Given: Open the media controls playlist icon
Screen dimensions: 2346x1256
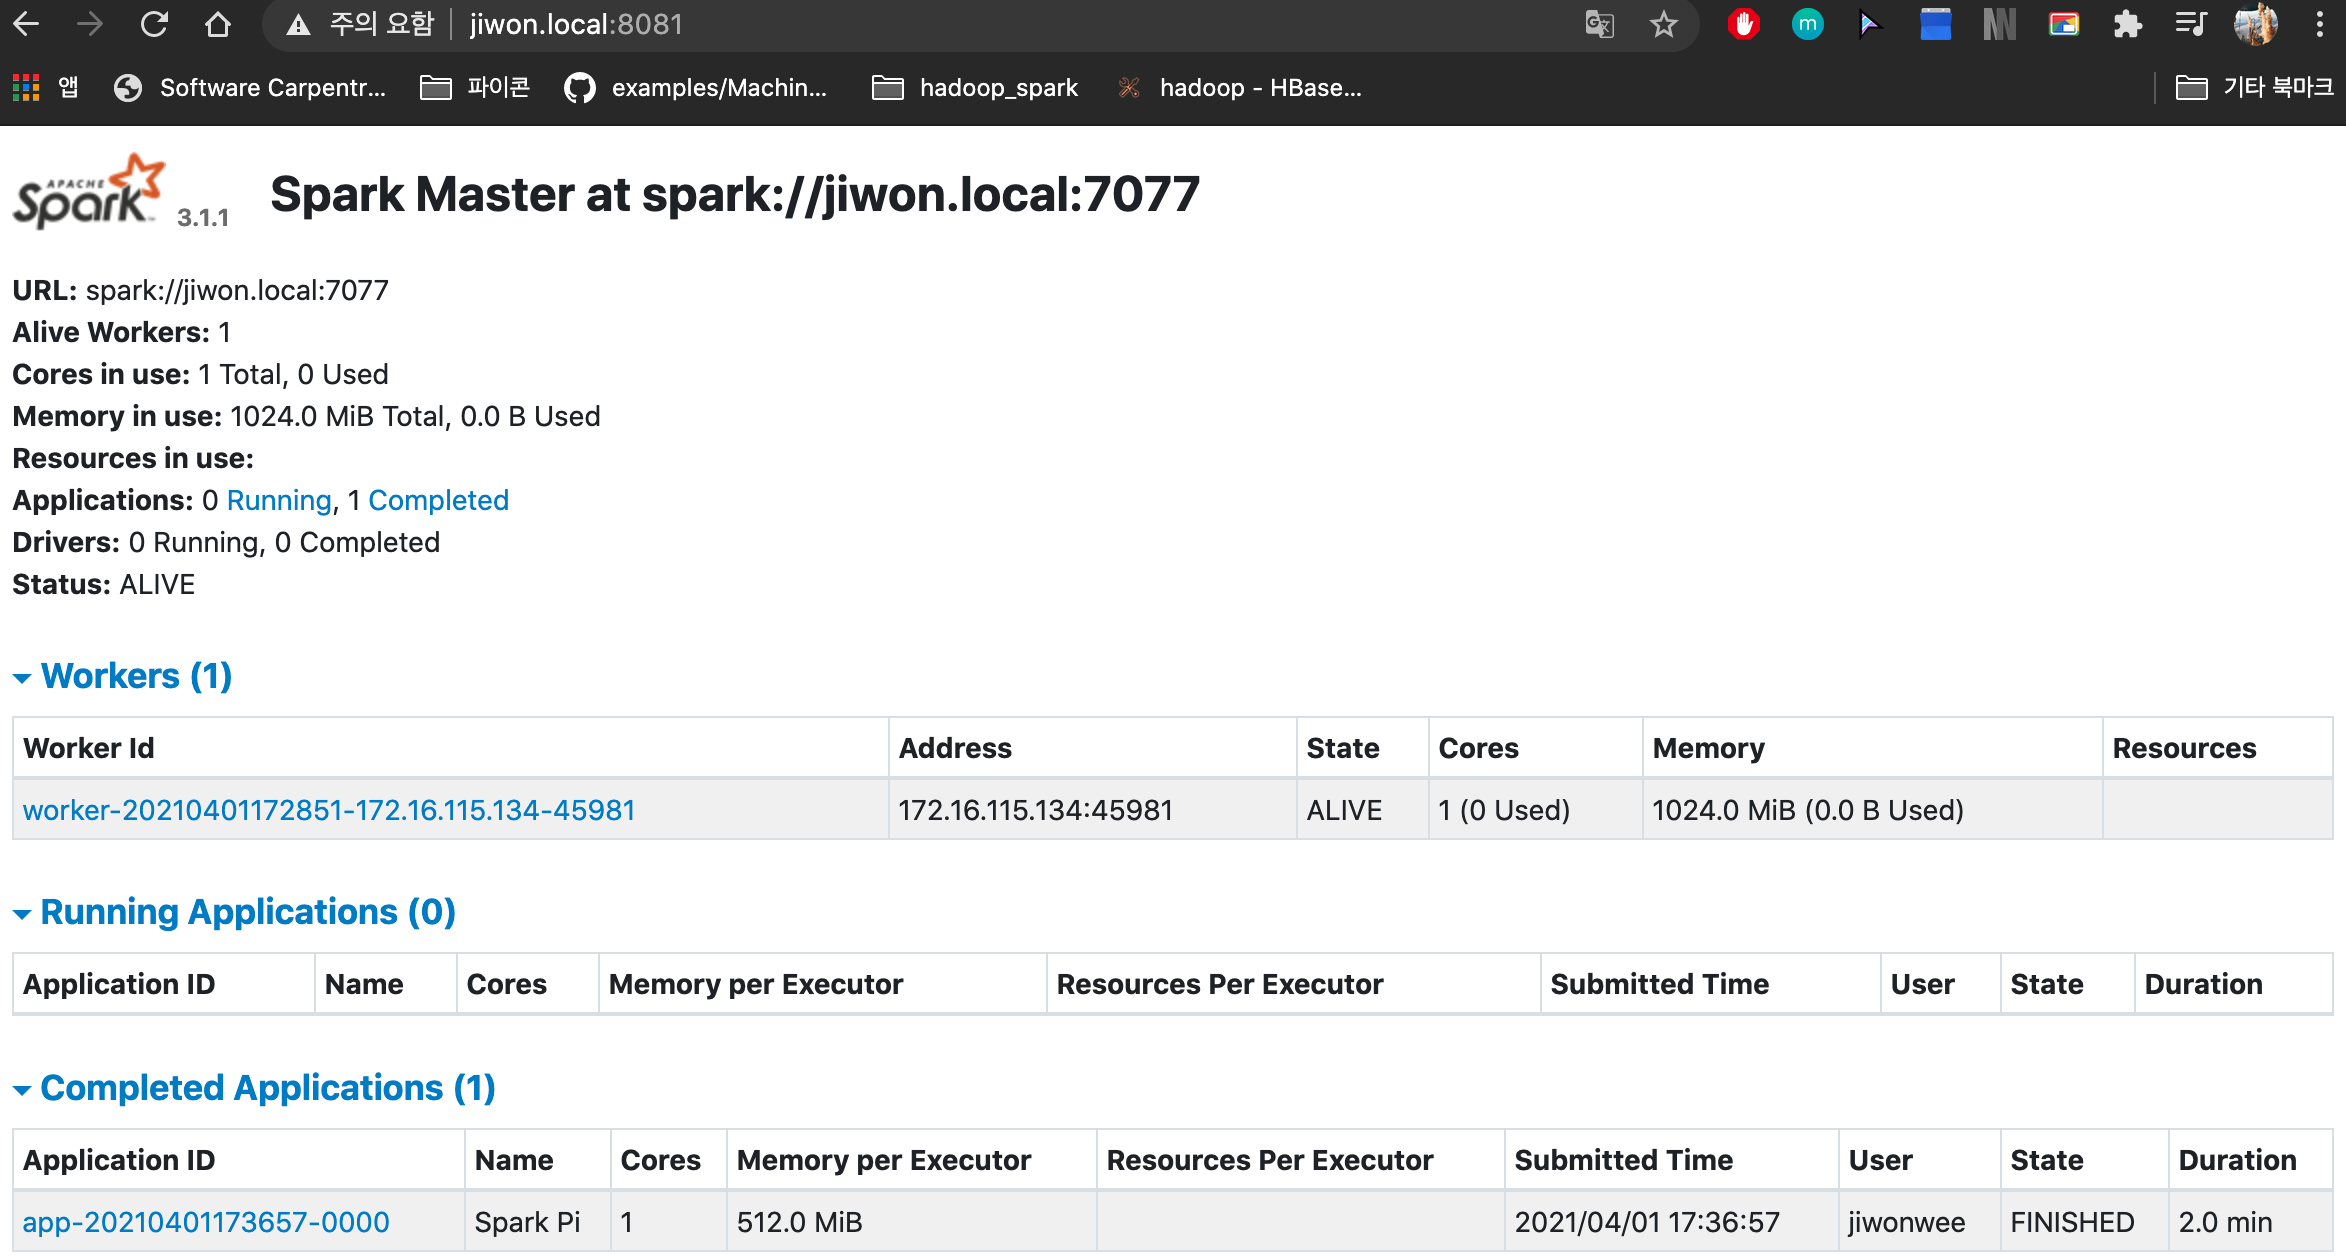Looking at the screenshot, I should coord(2190,24).
